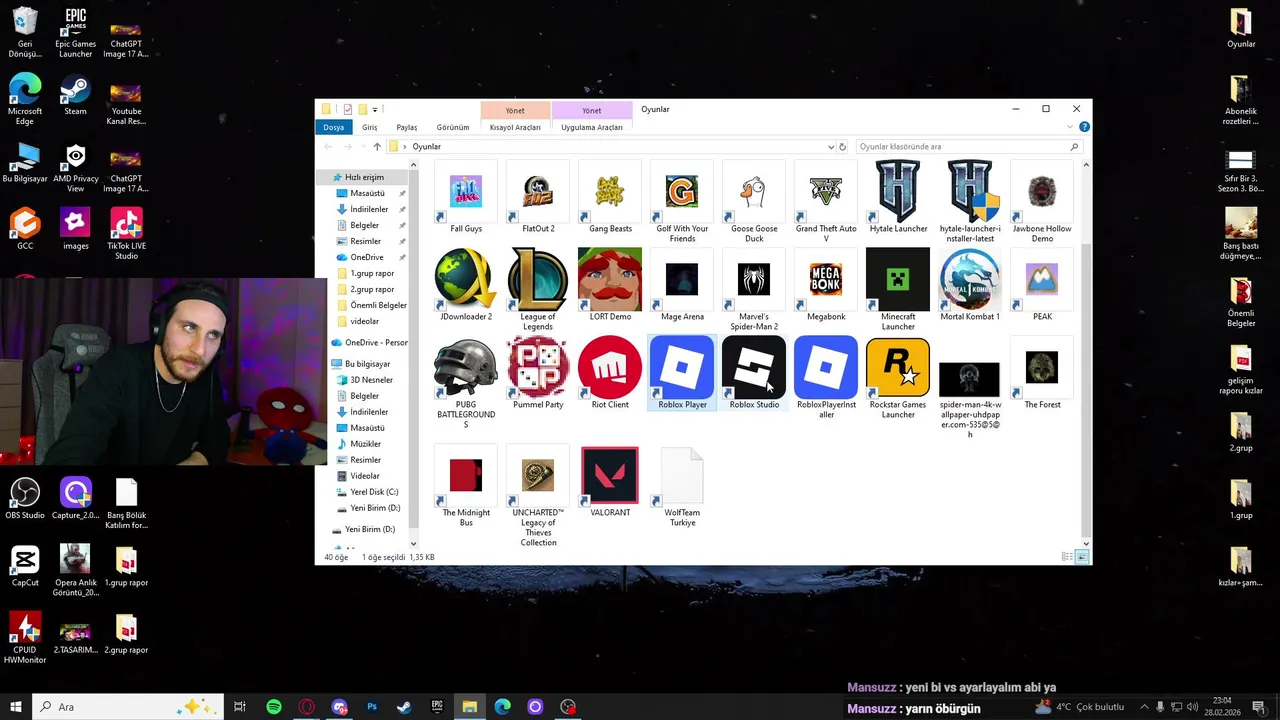The image size is (1280, 720).
Task: Select the TikTok LIVE Studio desktop icon
Action: coord(126,233)
